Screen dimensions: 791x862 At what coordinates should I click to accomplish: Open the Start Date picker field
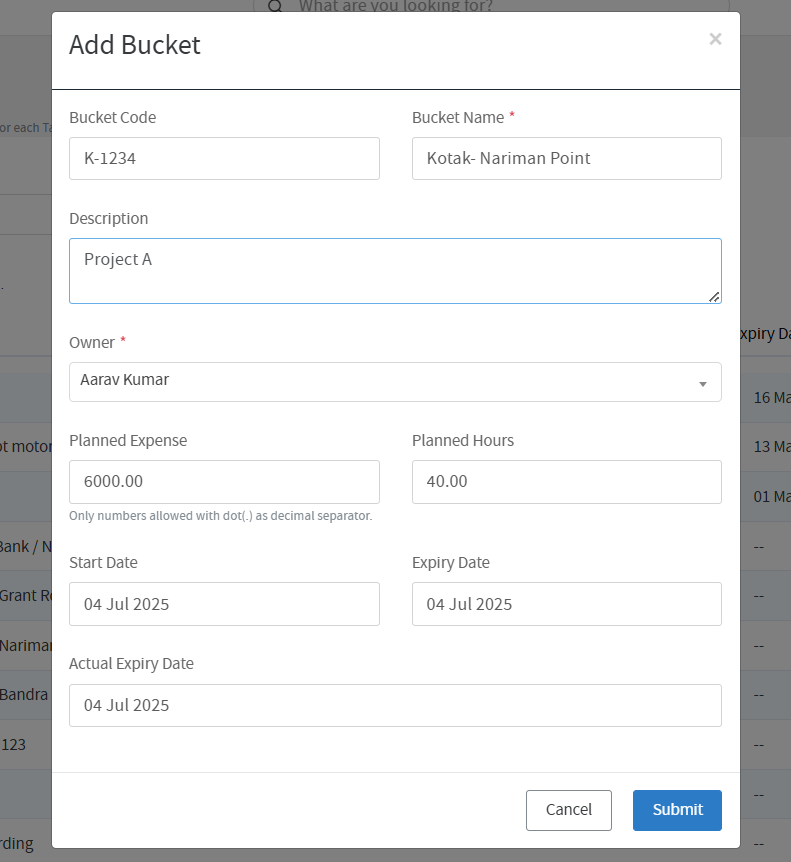coord(224,604)
